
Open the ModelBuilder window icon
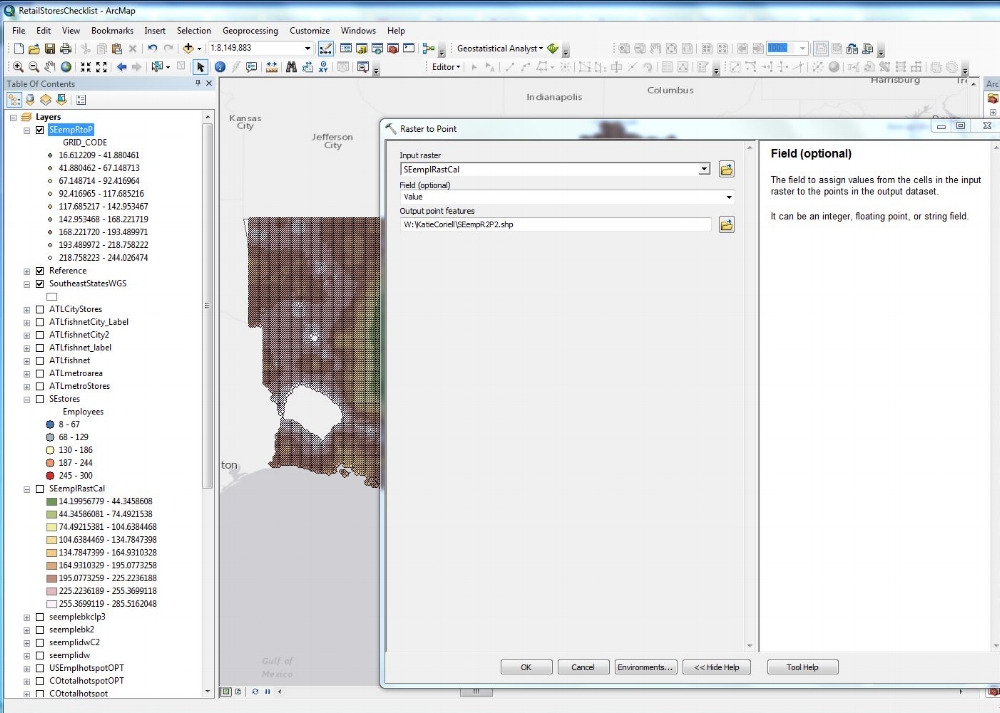pos(429,48)
